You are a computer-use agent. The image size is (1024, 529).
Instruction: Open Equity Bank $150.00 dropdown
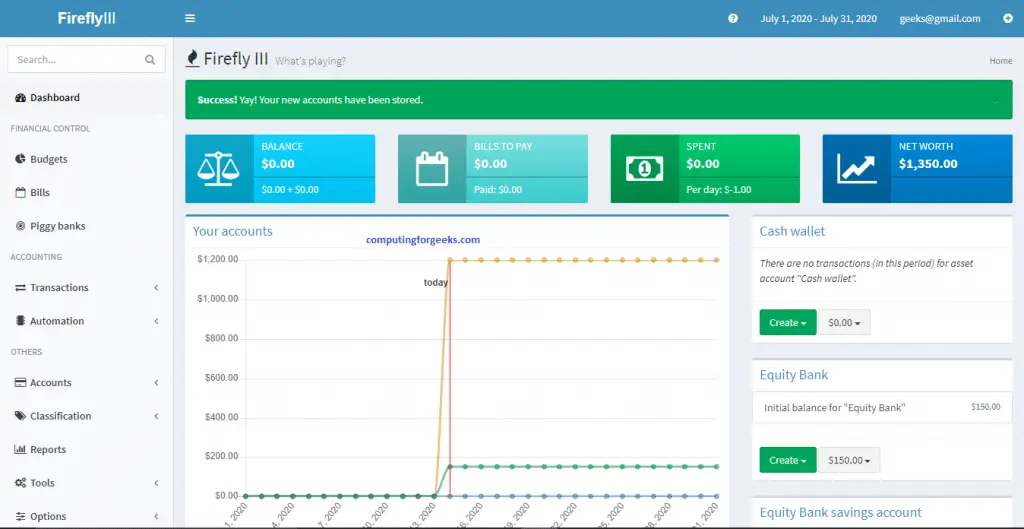pyautogui.click(x=849, y=460)
